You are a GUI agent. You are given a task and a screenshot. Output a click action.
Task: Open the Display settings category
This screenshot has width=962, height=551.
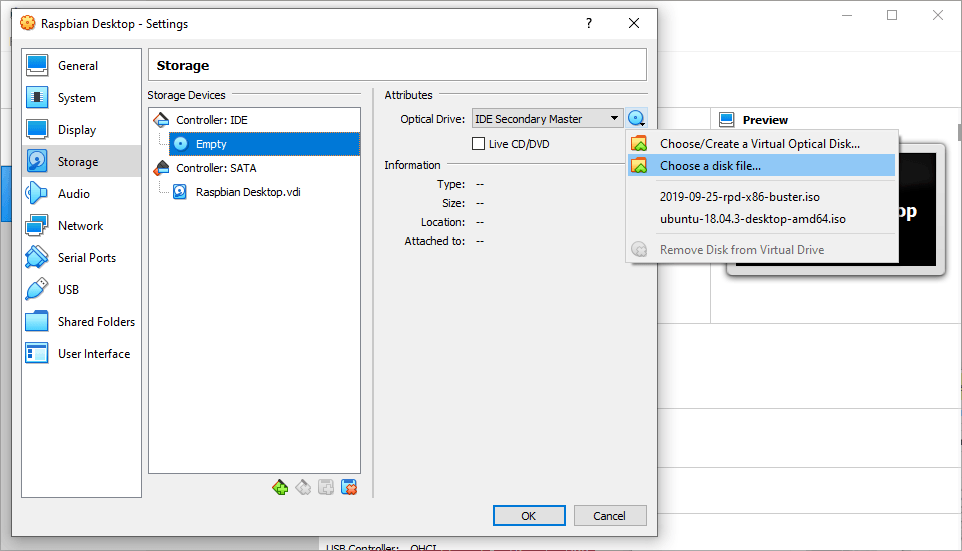point(81,129)
